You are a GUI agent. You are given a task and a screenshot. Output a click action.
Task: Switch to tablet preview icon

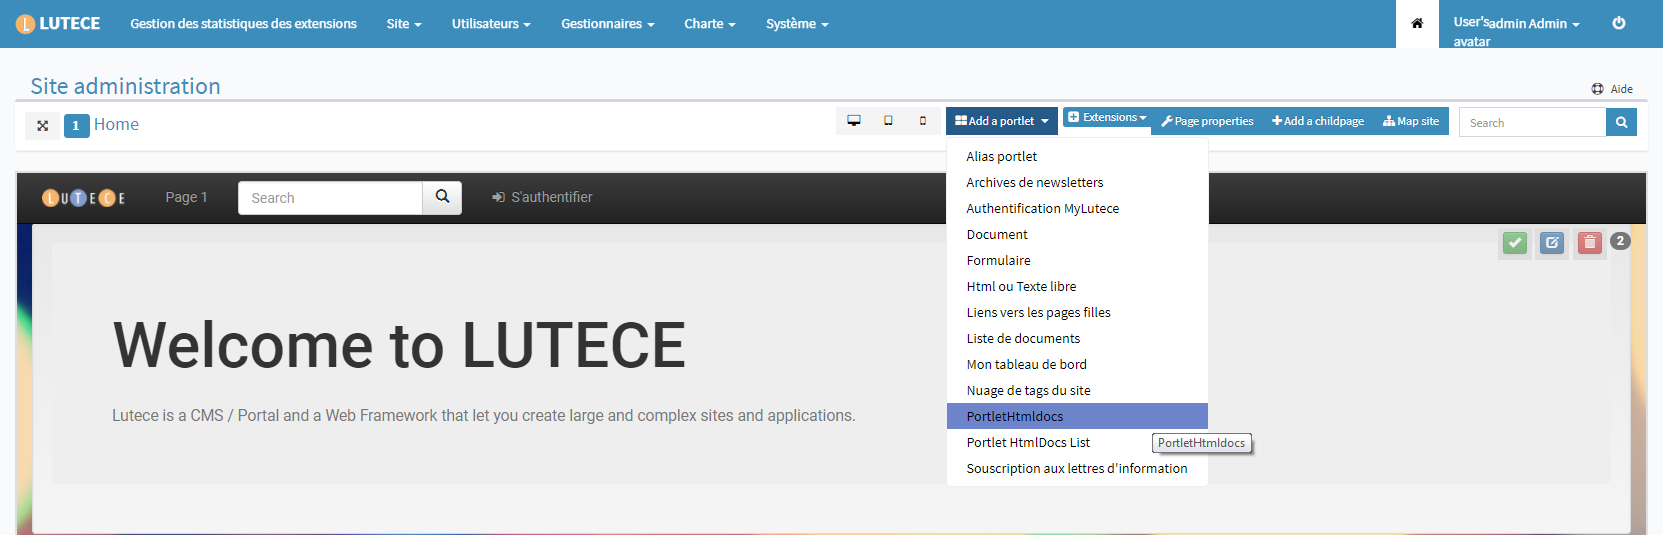(888, 121)
